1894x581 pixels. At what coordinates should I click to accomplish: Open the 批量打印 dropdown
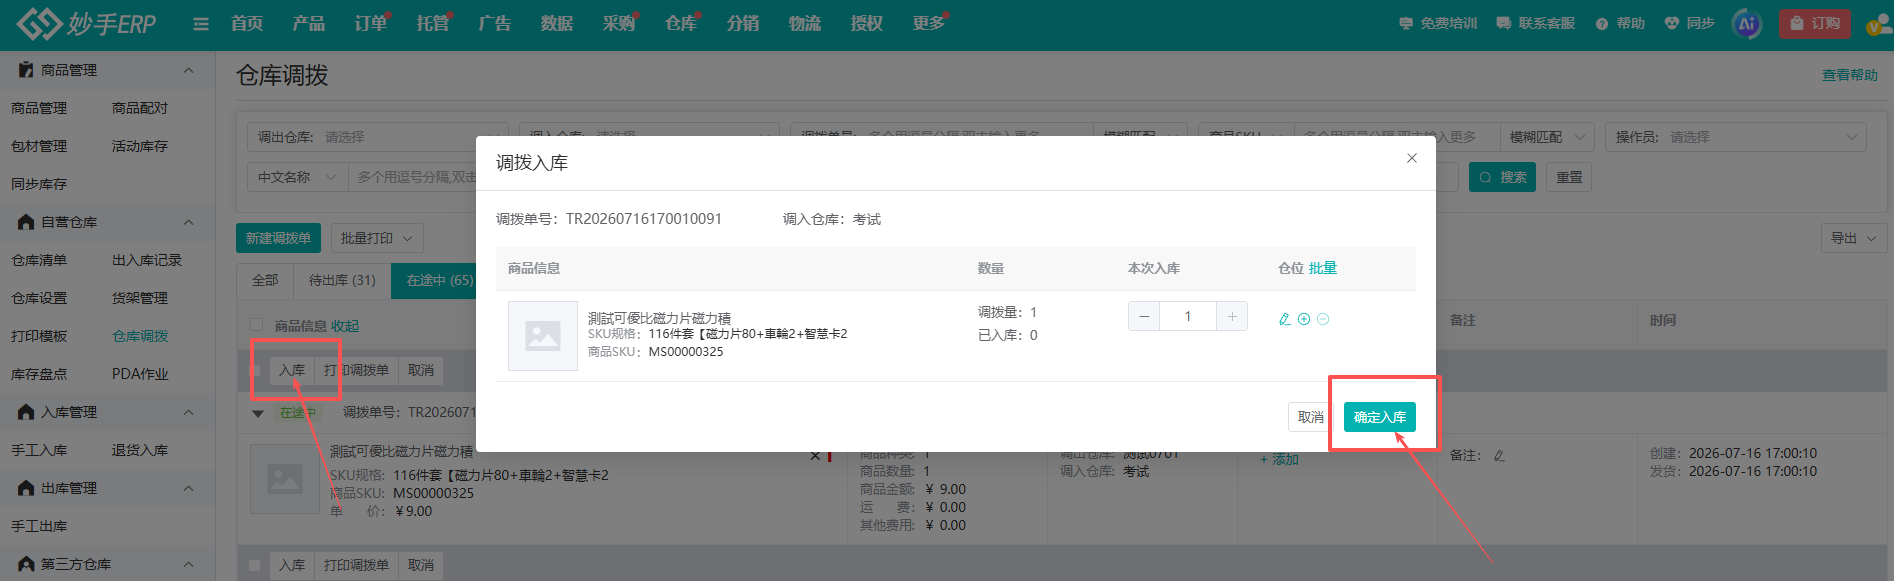click(377, 238)
